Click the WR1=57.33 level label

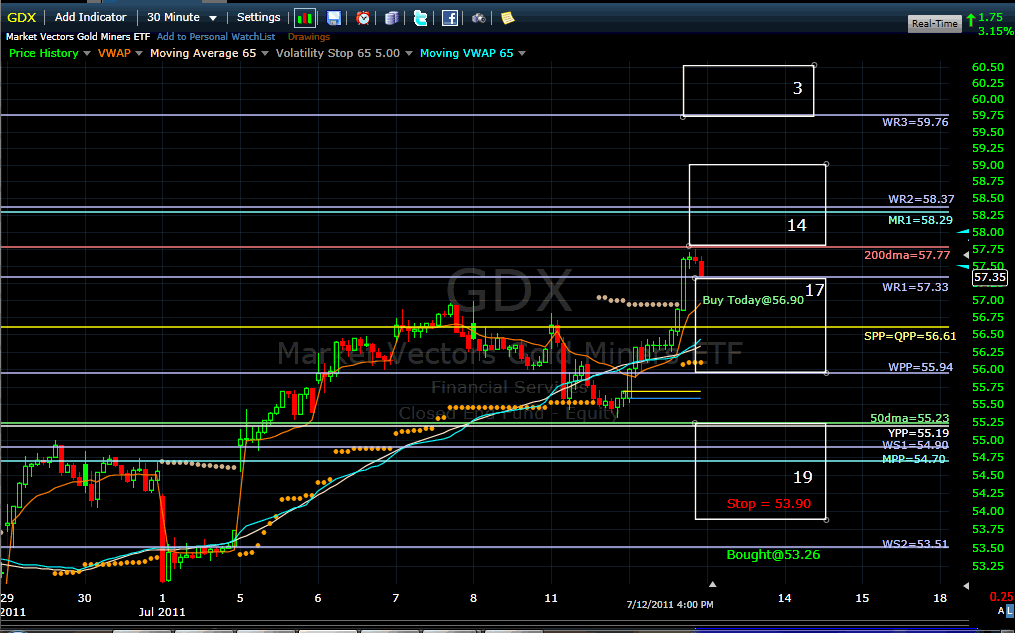coord(915,287)
